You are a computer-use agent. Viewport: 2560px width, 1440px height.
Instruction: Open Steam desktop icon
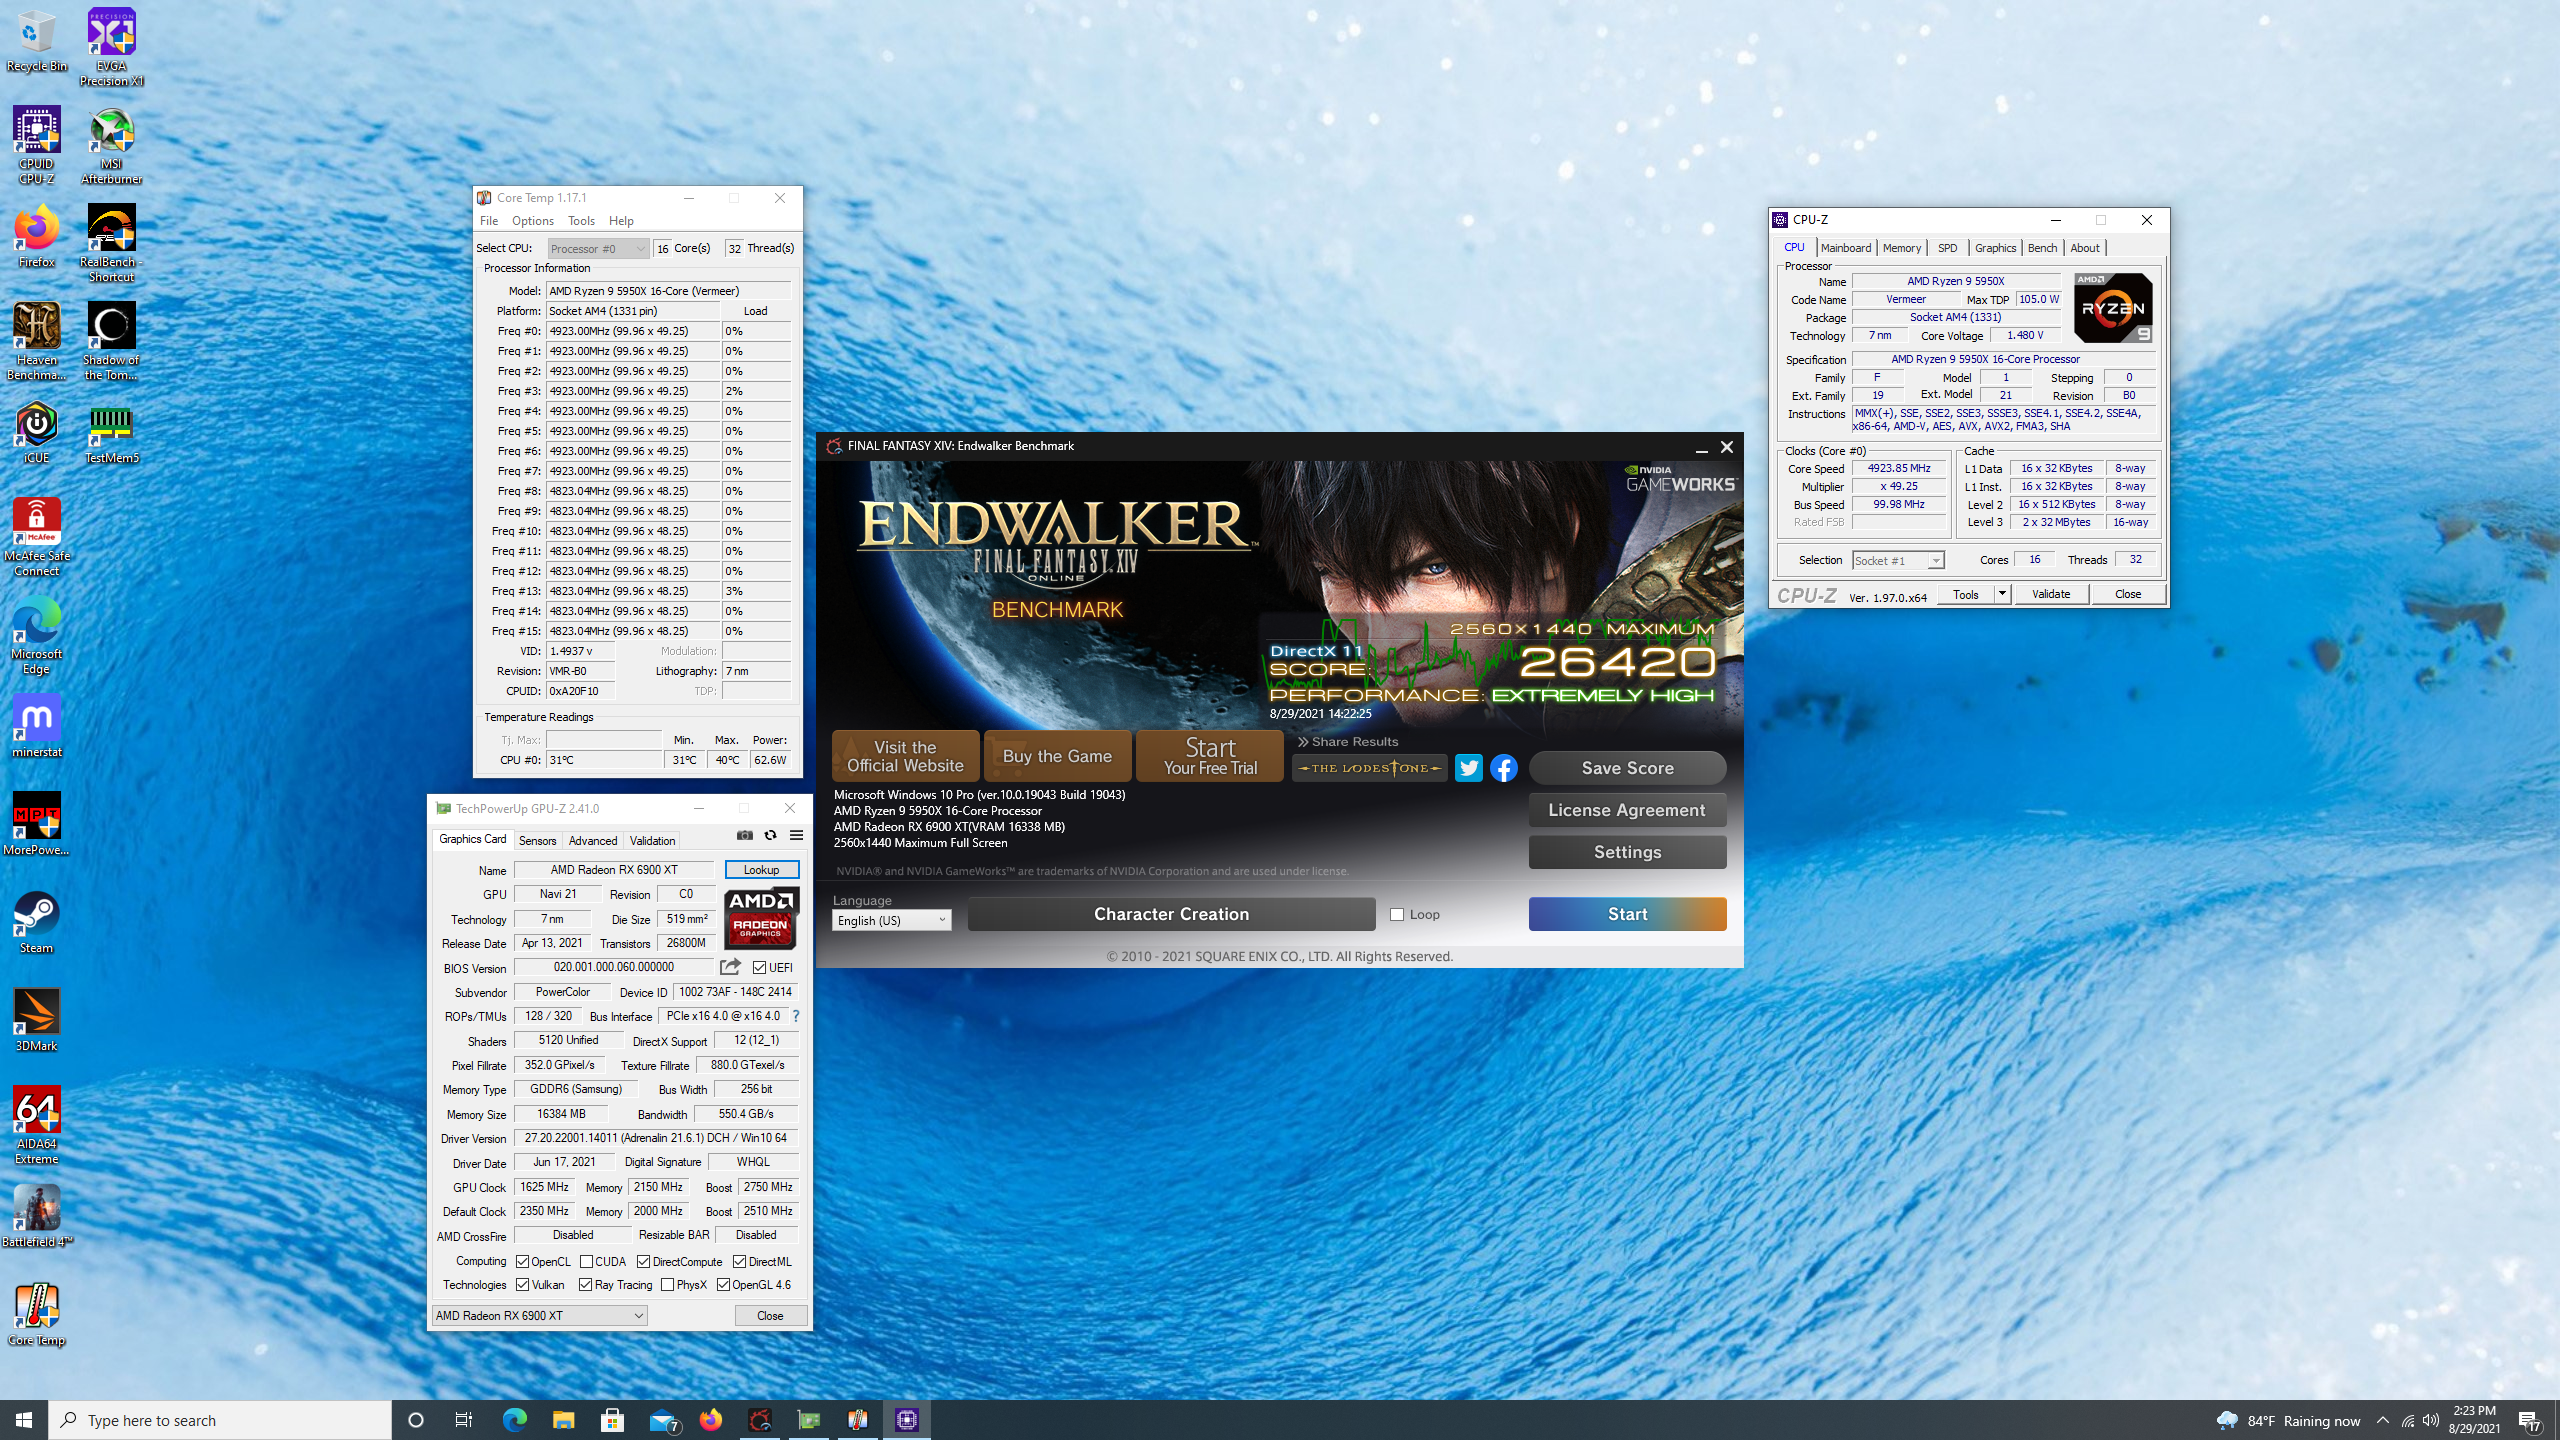pos(36,923)
